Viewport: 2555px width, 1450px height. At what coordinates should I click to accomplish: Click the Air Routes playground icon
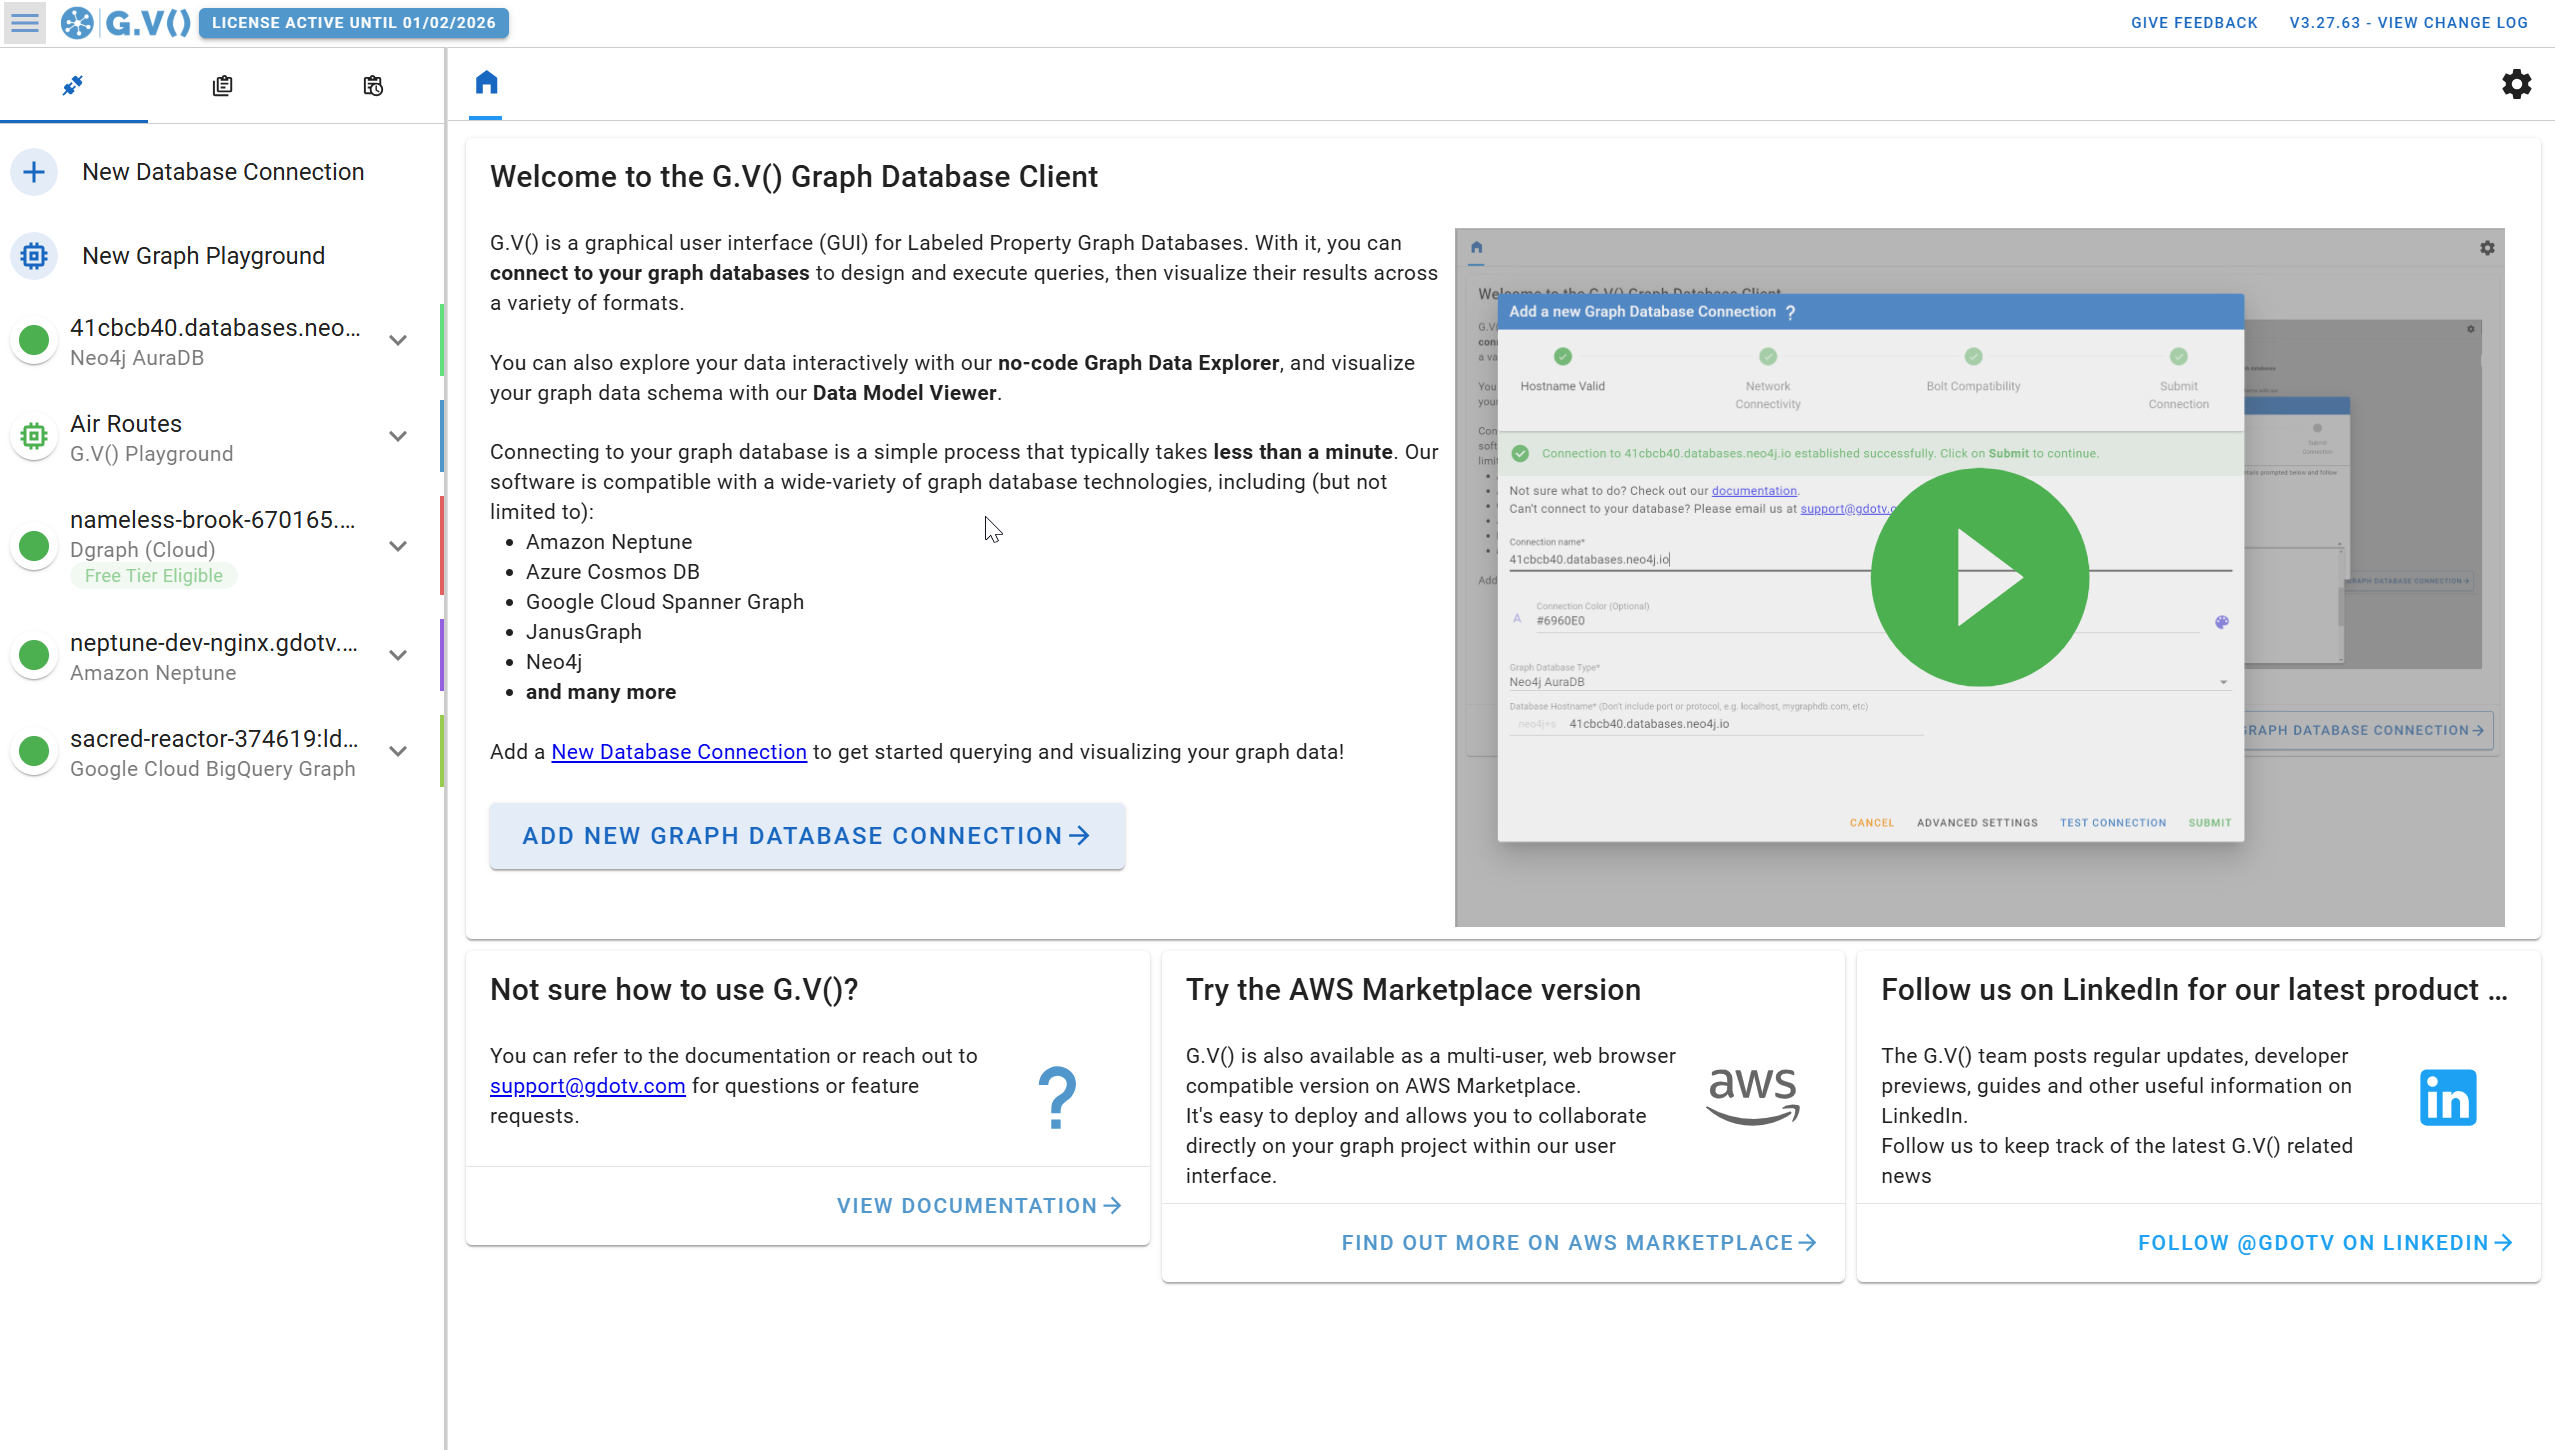[x=34, y=437]
